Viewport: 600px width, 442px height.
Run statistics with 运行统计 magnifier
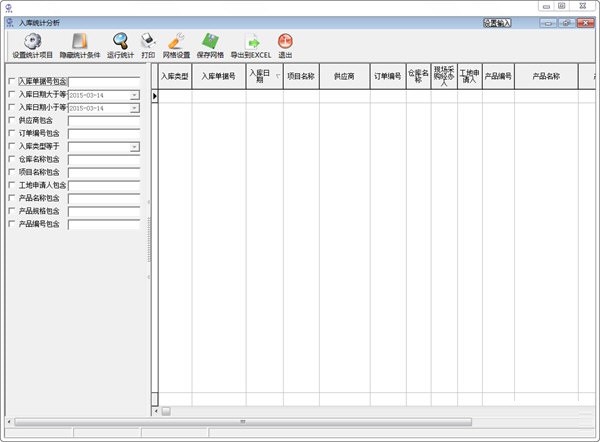120,46
